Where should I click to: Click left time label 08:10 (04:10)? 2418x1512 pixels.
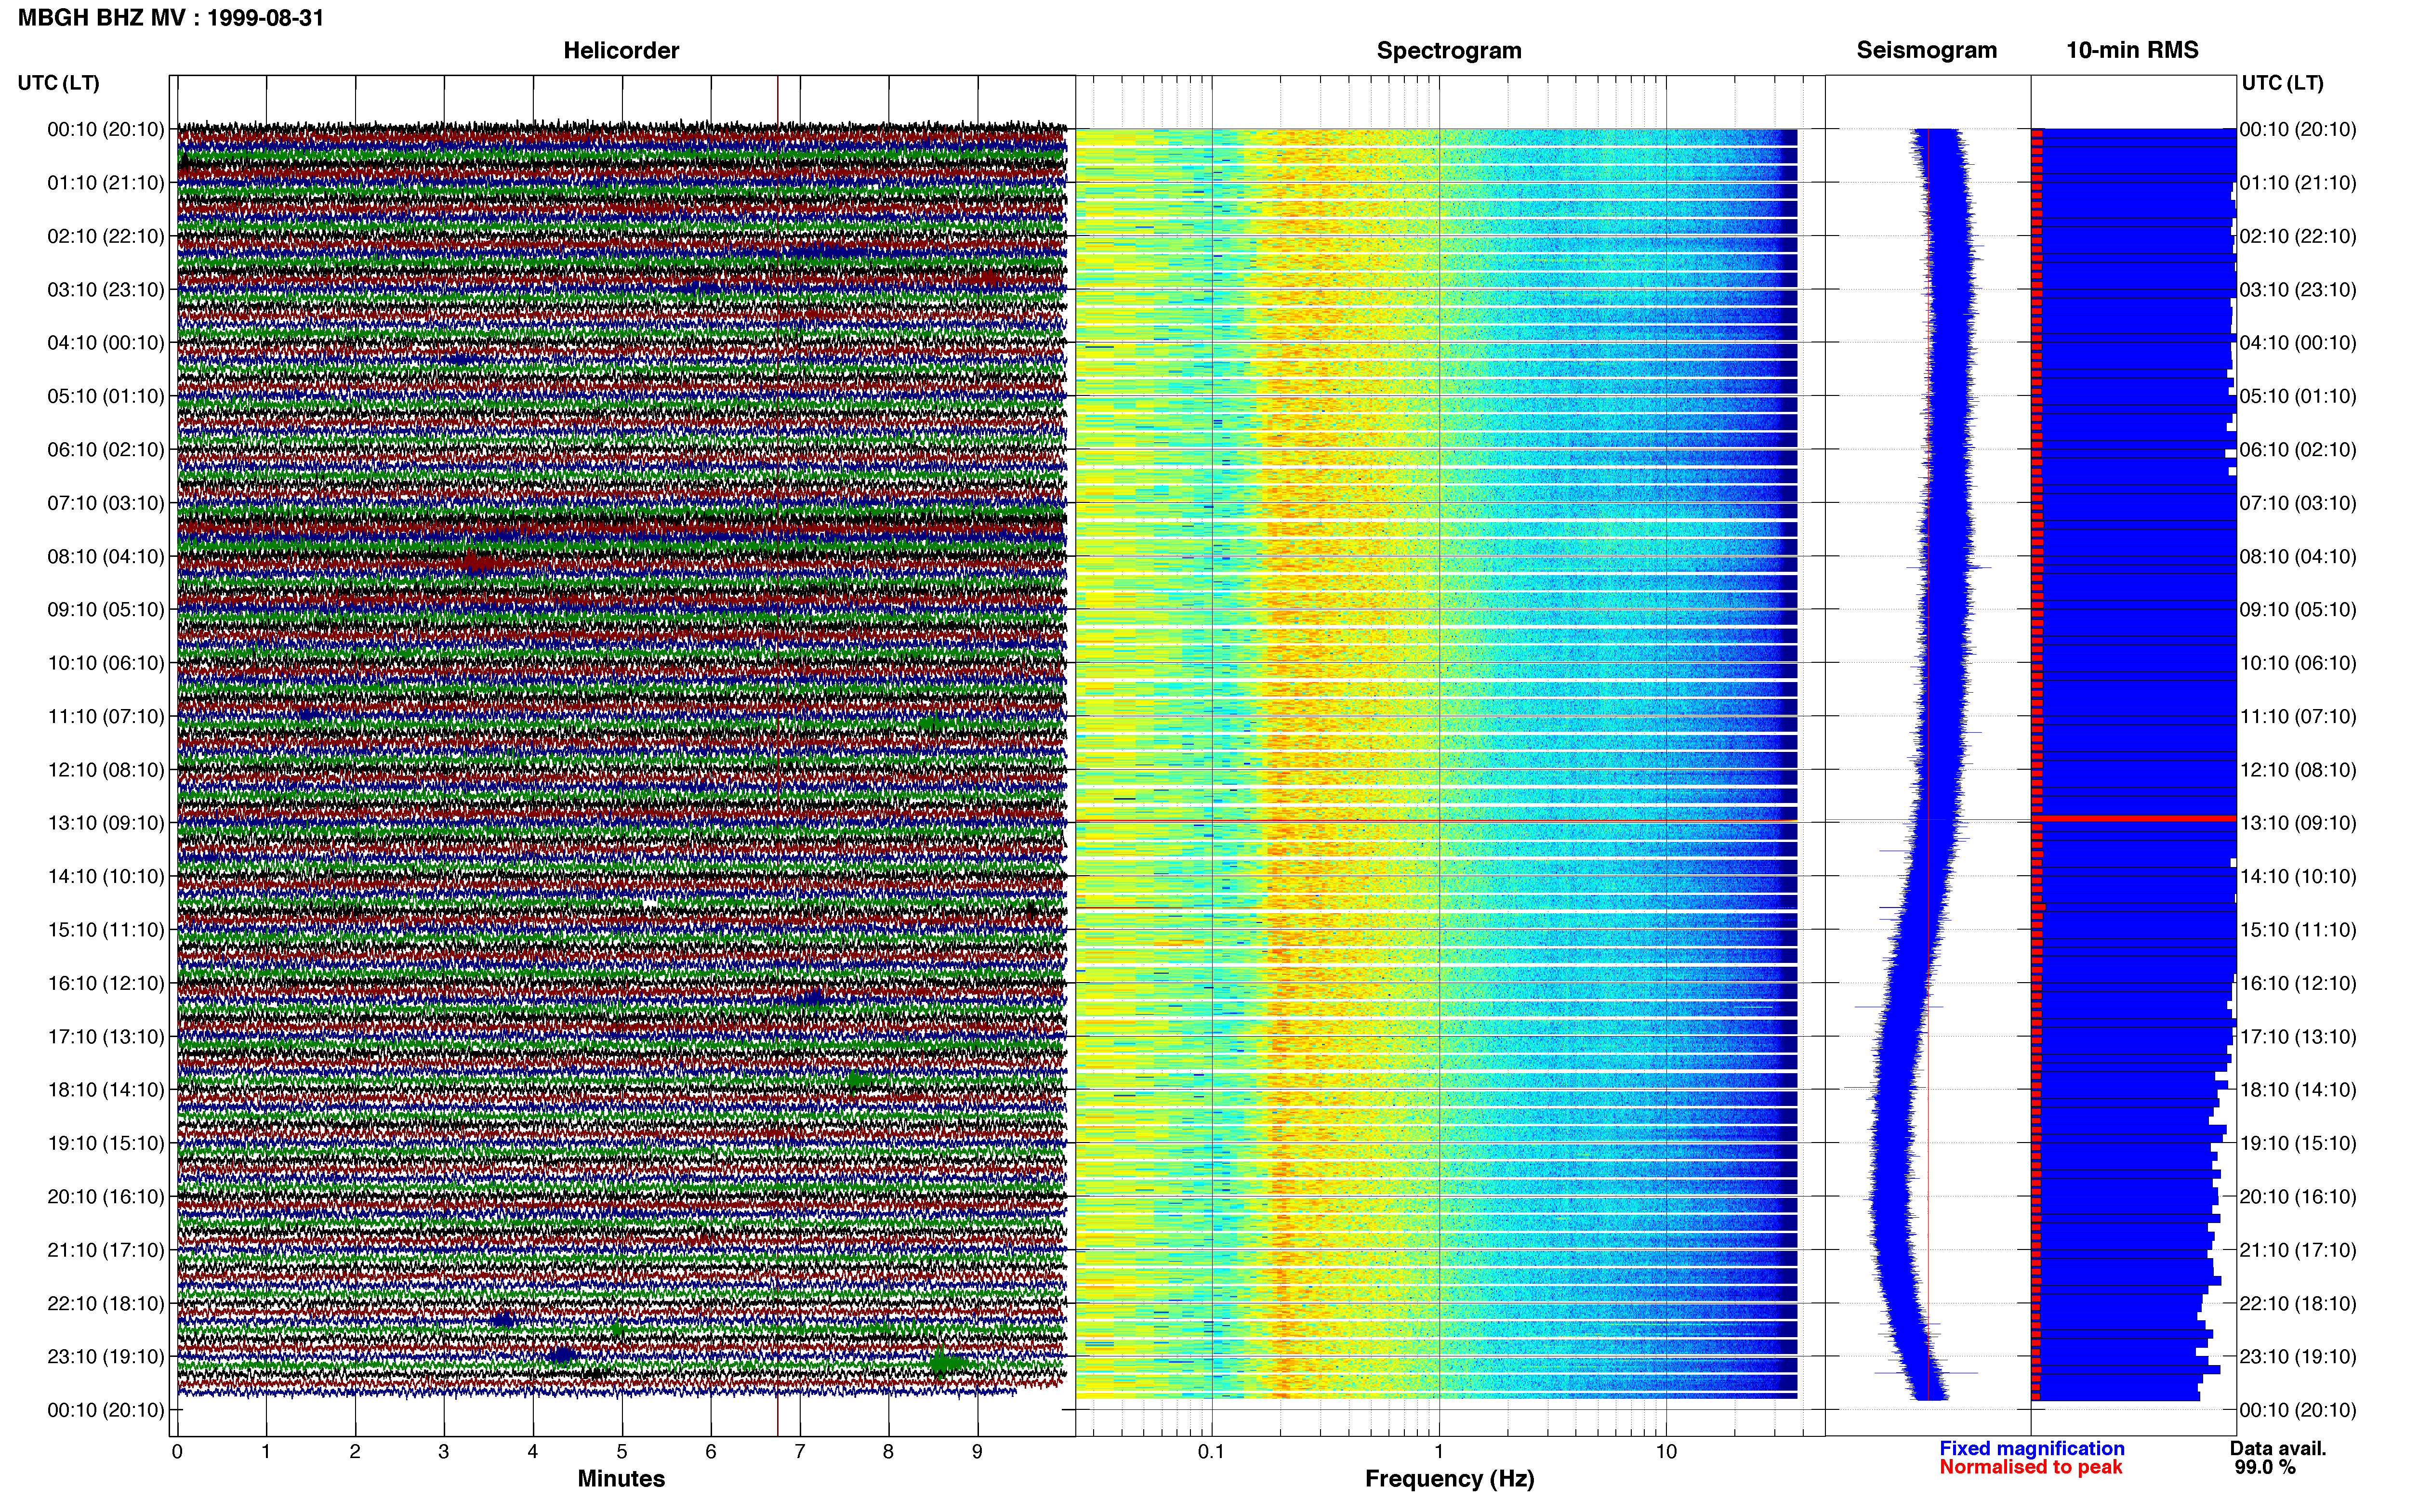coord(106,556)
